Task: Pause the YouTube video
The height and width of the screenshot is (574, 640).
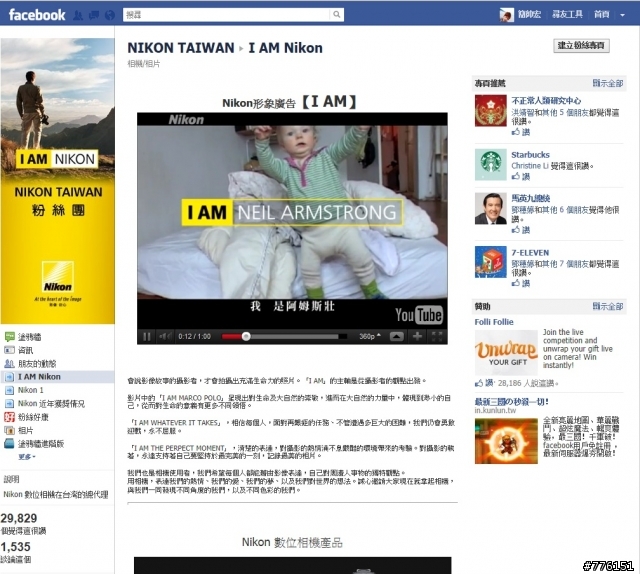Action: (147, 336)
